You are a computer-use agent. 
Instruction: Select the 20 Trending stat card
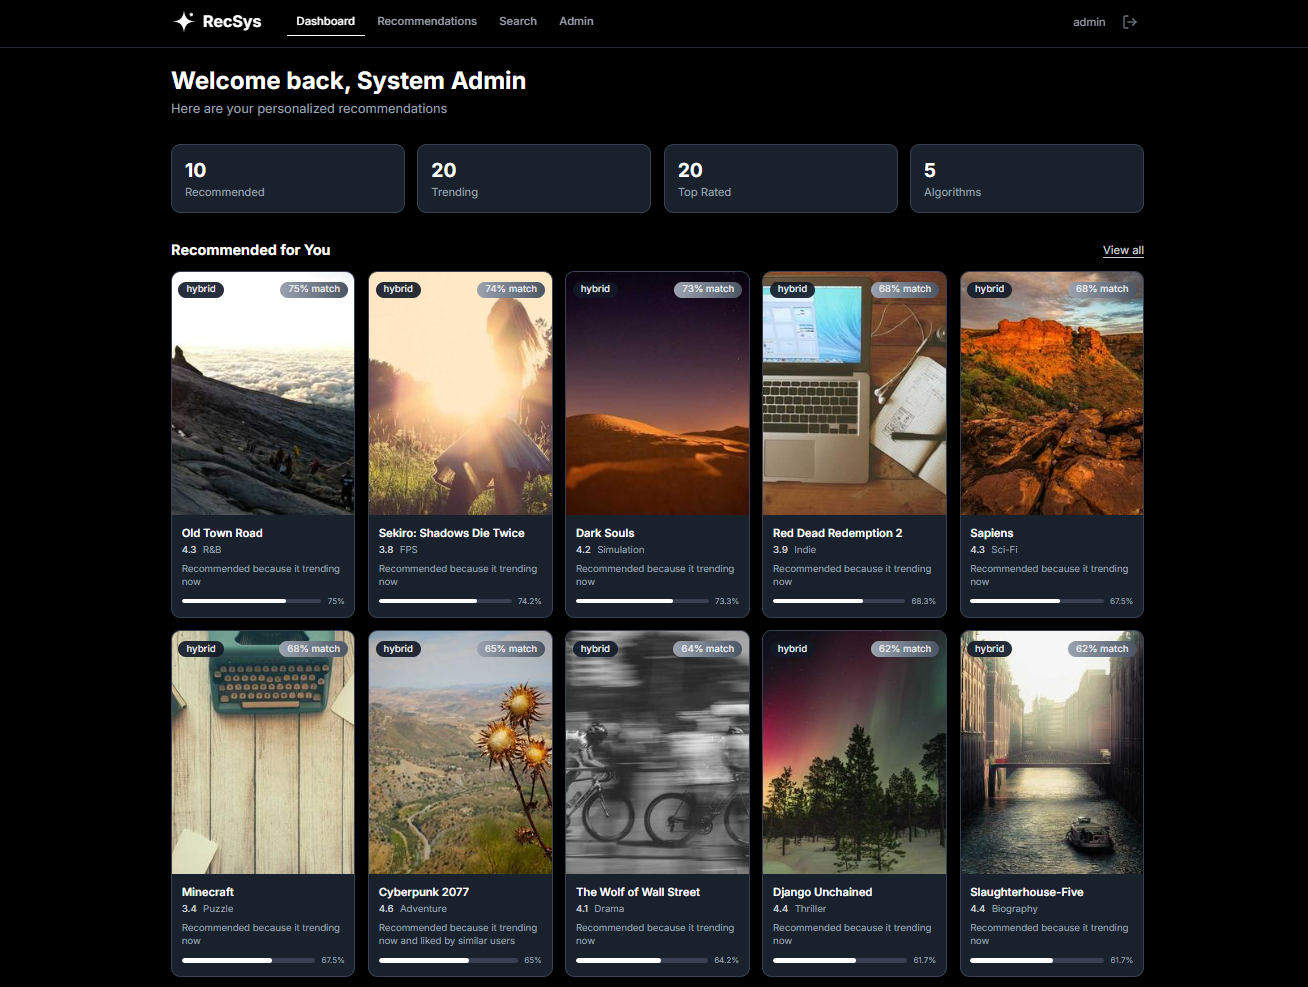pos(534,178)
